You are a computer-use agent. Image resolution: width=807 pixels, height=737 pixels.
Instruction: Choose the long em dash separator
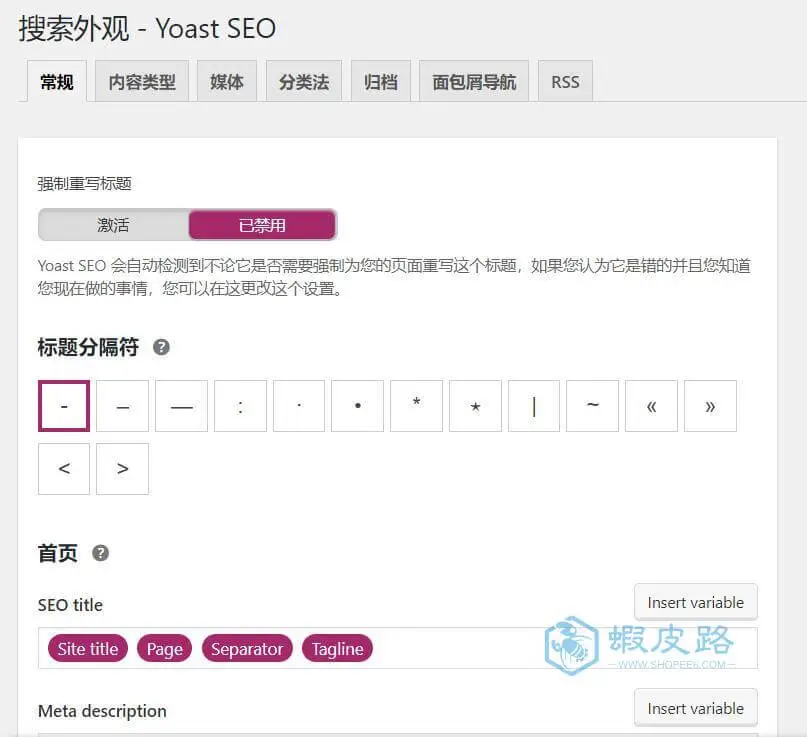point(182,406)
